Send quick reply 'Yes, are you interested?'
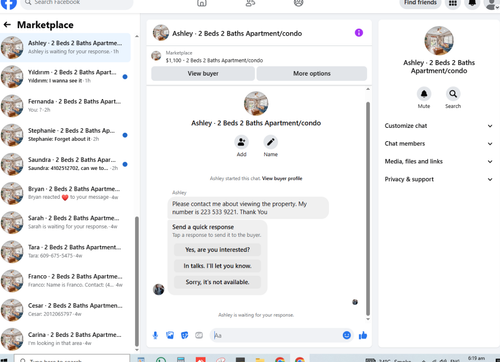Viewport: 500px width, 362px height. point(217,250)
